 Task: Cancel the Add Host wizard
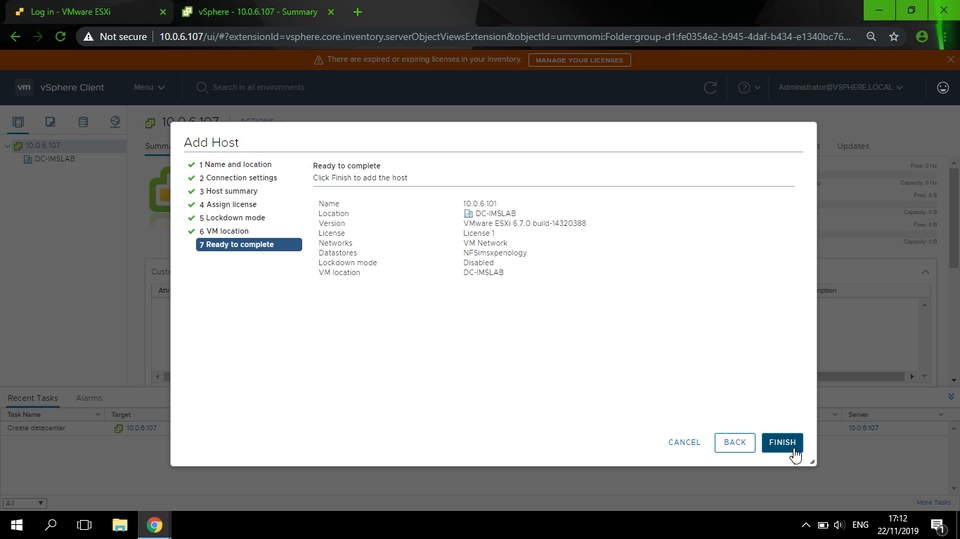[684, 442]
